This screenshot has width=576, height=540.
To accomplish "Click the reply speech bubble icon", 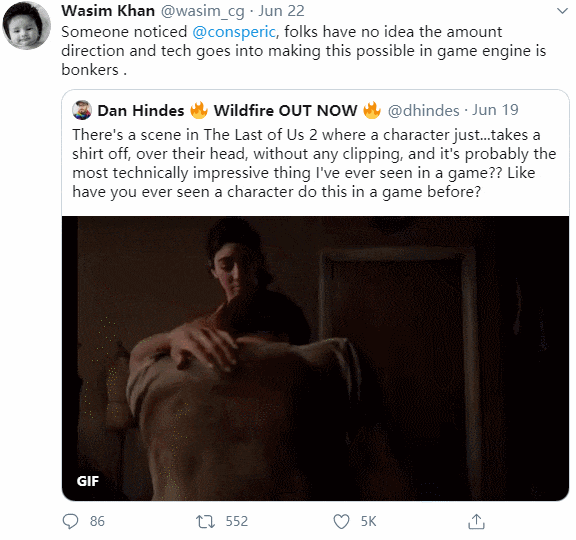I will (x=70, y=521).
